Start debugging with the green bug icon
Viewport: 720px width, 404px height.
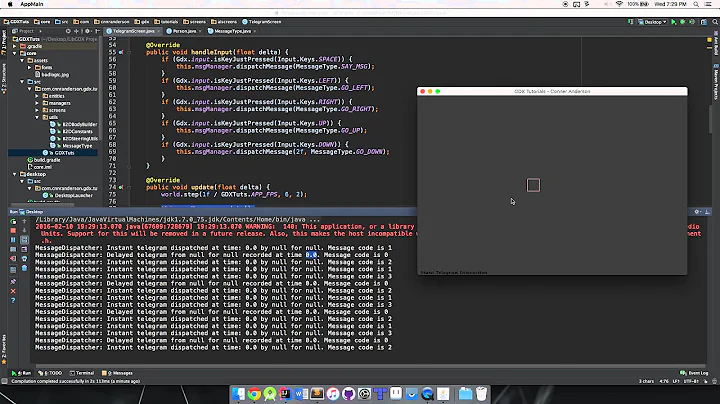pos(683,22)
